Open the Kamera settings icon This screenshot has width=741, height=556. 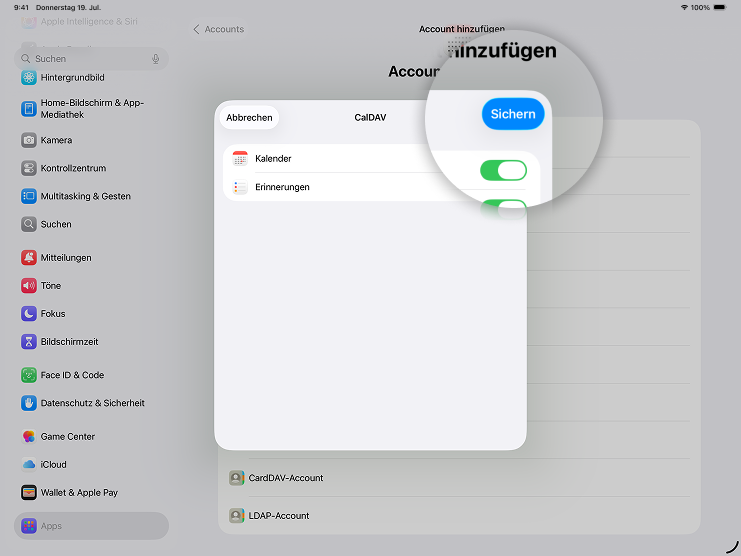click(29, 140)
